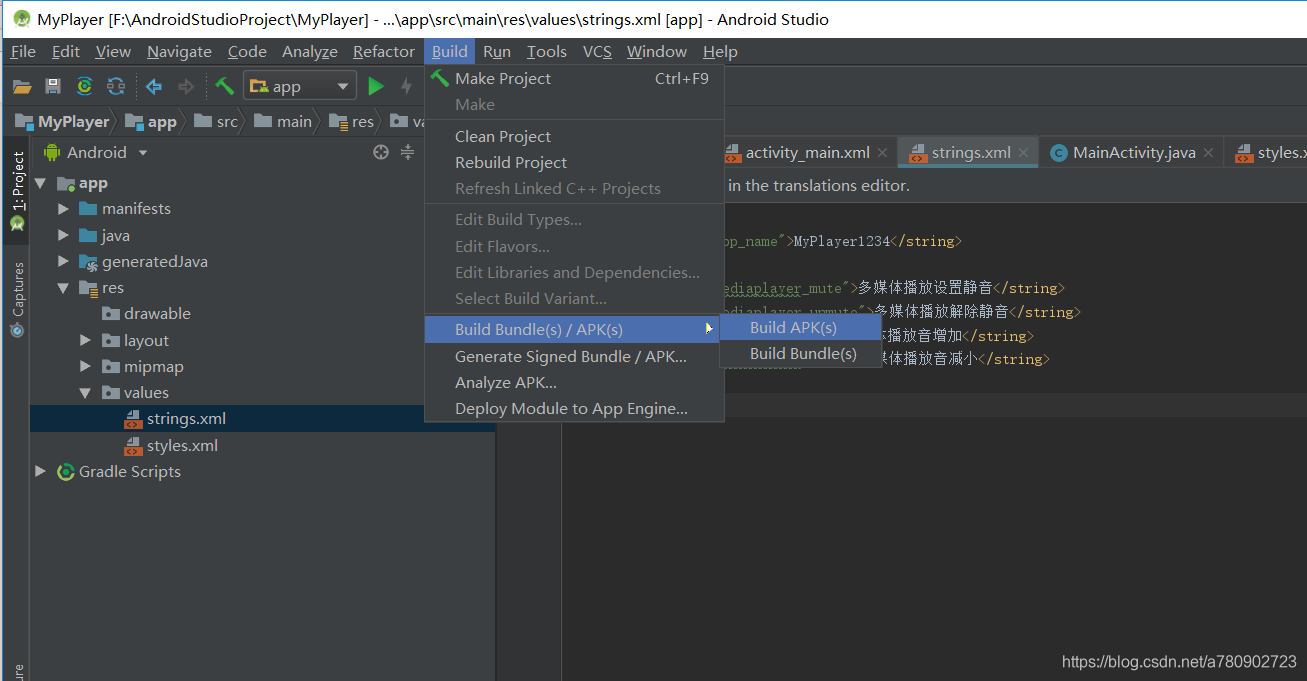Open the Code menu
1307x681 pixels.
tap(247, 51)
